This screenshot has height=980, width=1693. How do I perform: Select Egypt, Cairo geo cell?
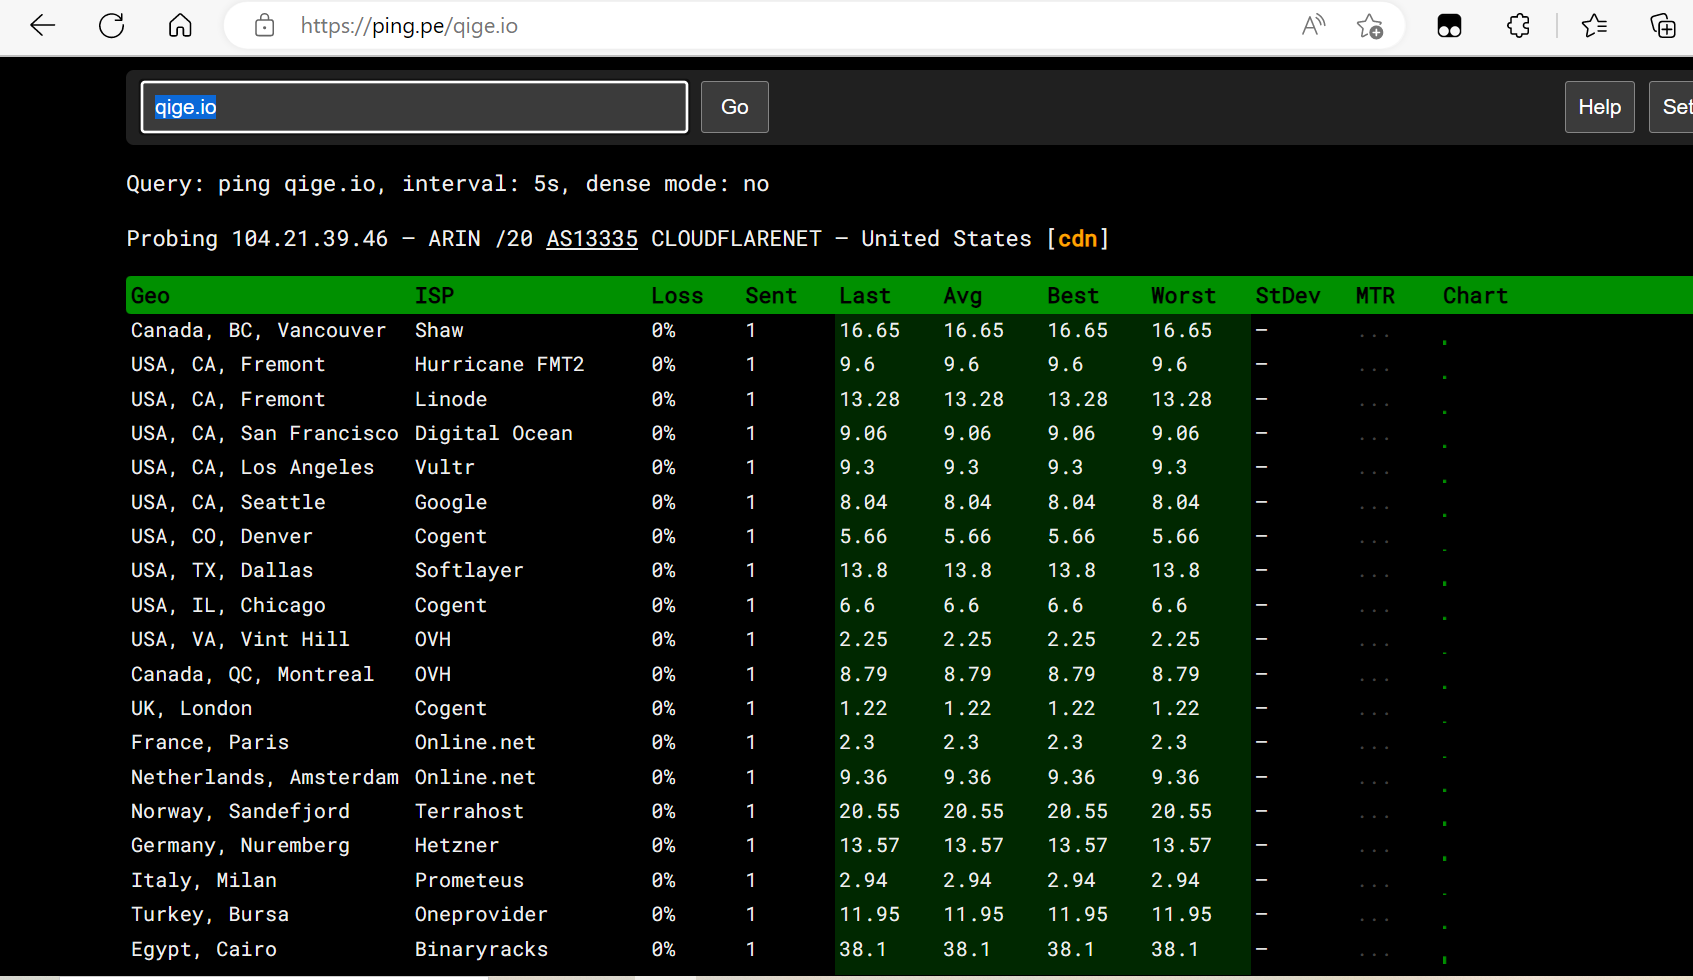[204, 950]
